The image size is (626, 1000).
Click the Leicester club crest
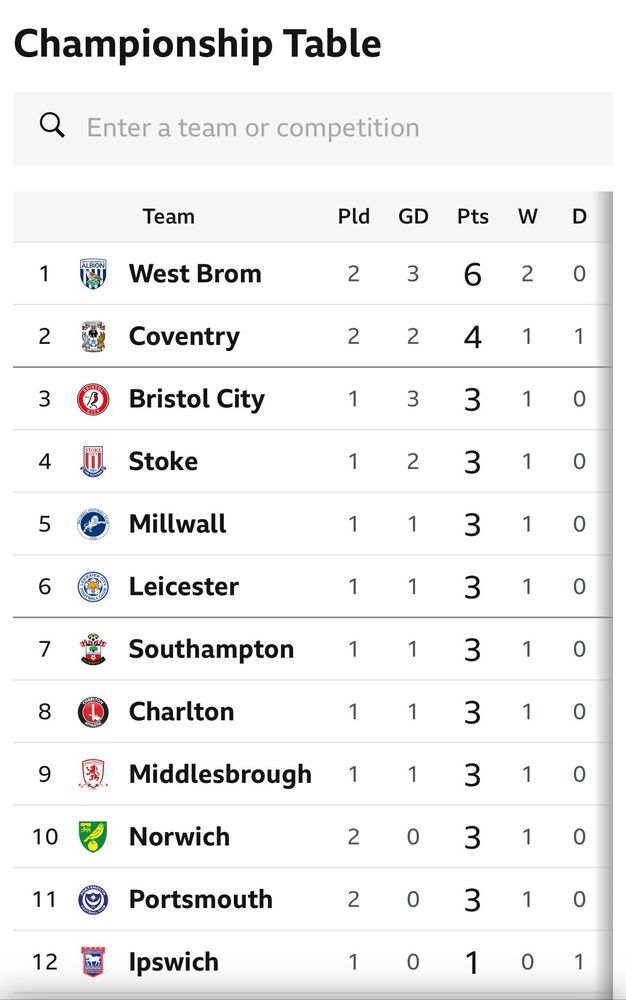(x=93, y=587)
